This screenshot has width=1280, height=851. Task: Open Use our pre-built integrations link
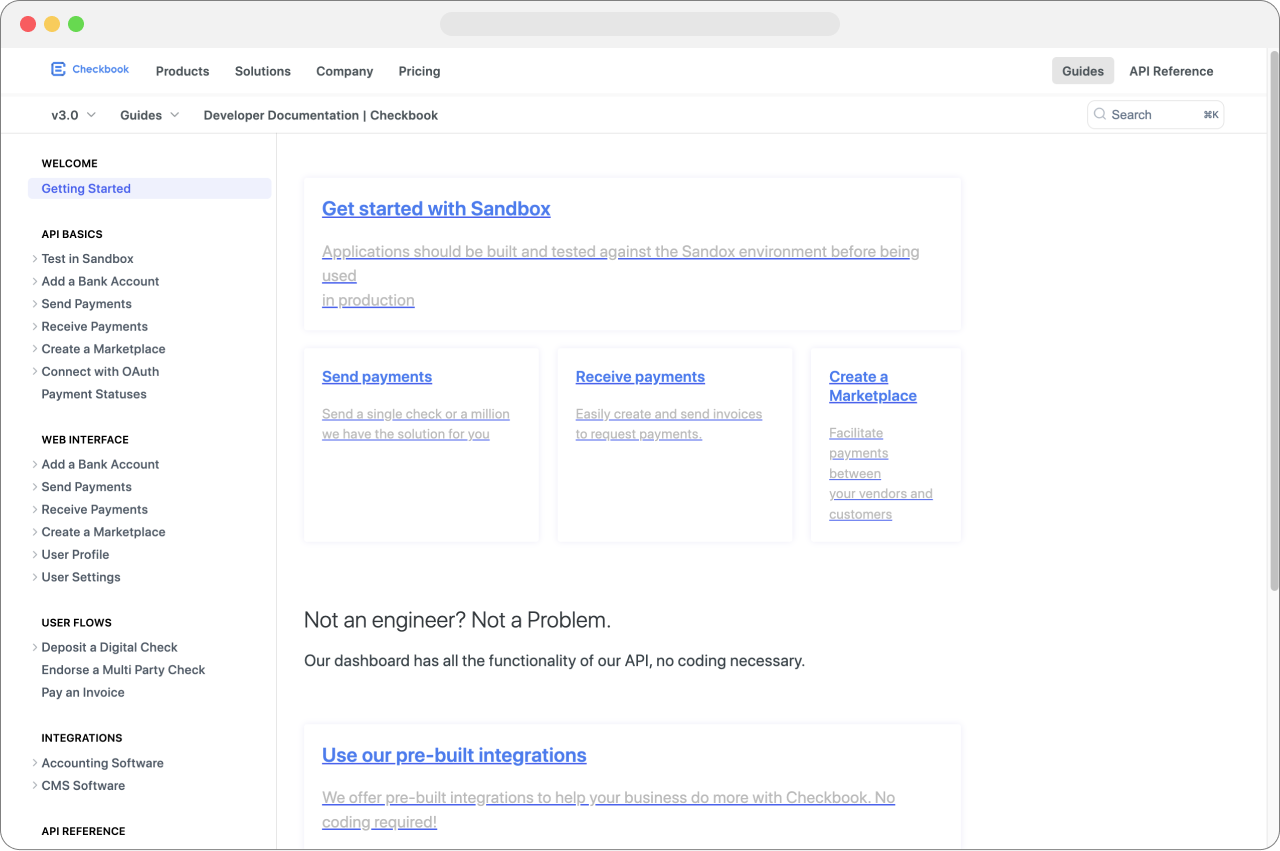454,755
